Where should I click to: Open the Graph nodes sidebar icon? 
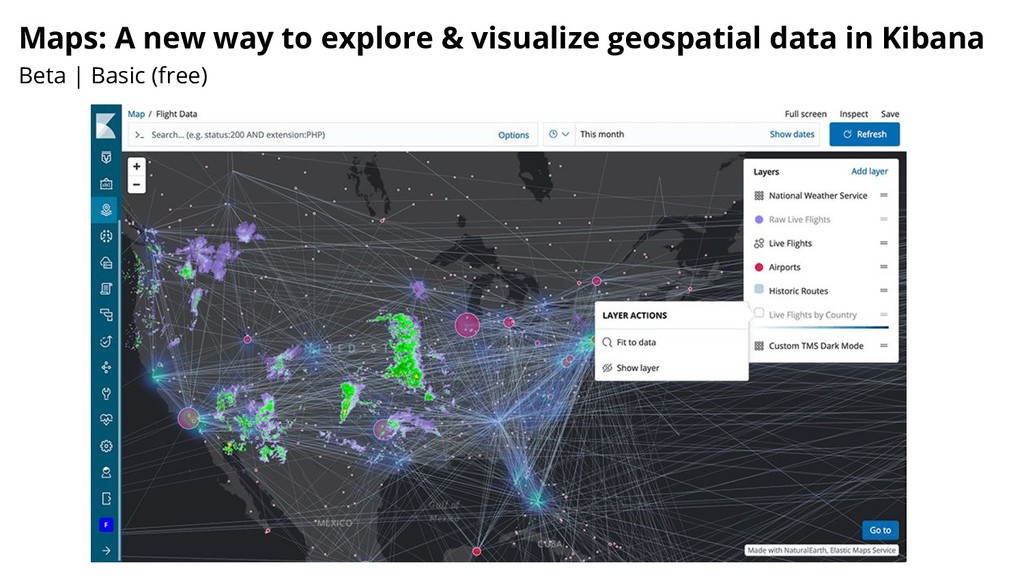click(x=106, y=367)
